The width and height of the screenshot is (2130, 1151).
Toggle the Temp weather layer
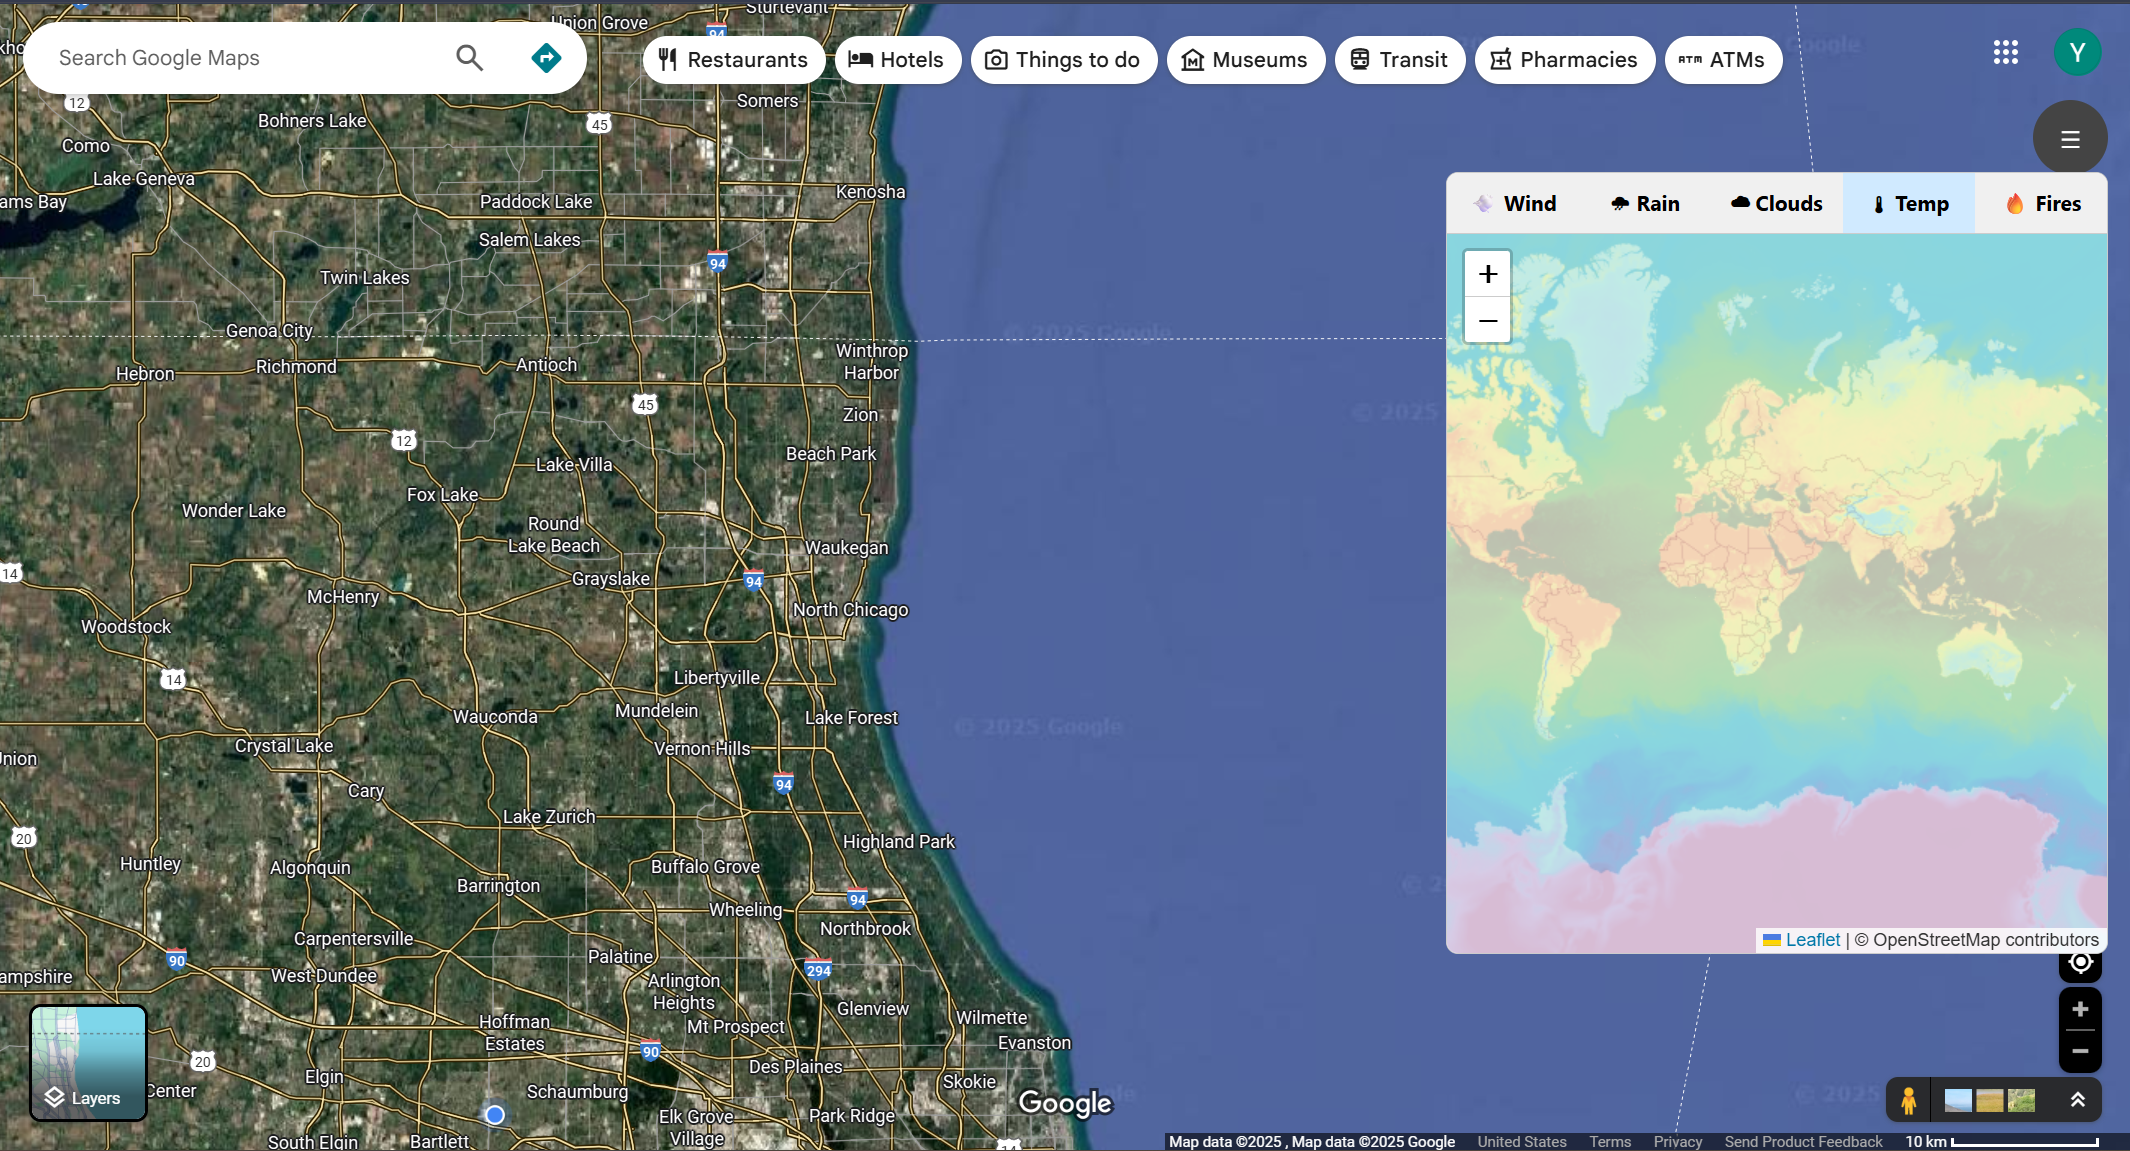point(1909,204)
